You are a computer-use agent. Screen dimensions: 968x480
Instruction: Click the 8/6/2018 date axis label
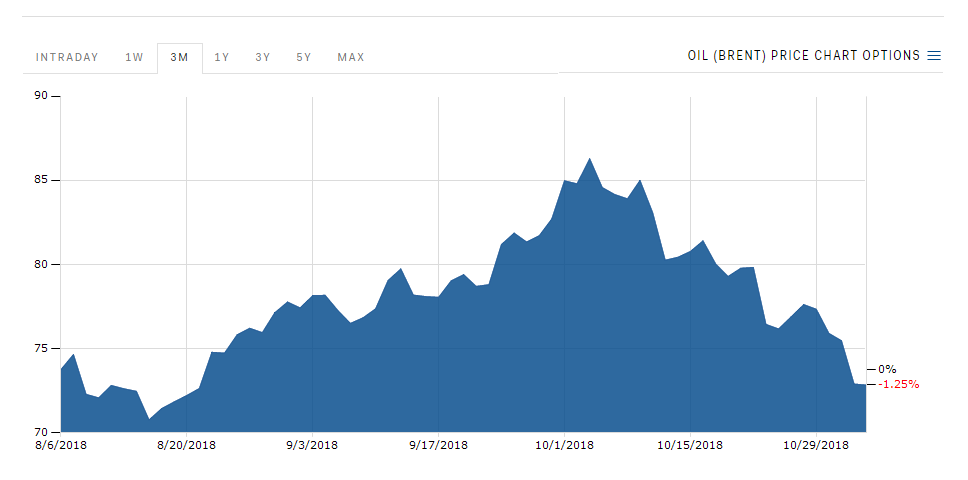tap(61, 445)
